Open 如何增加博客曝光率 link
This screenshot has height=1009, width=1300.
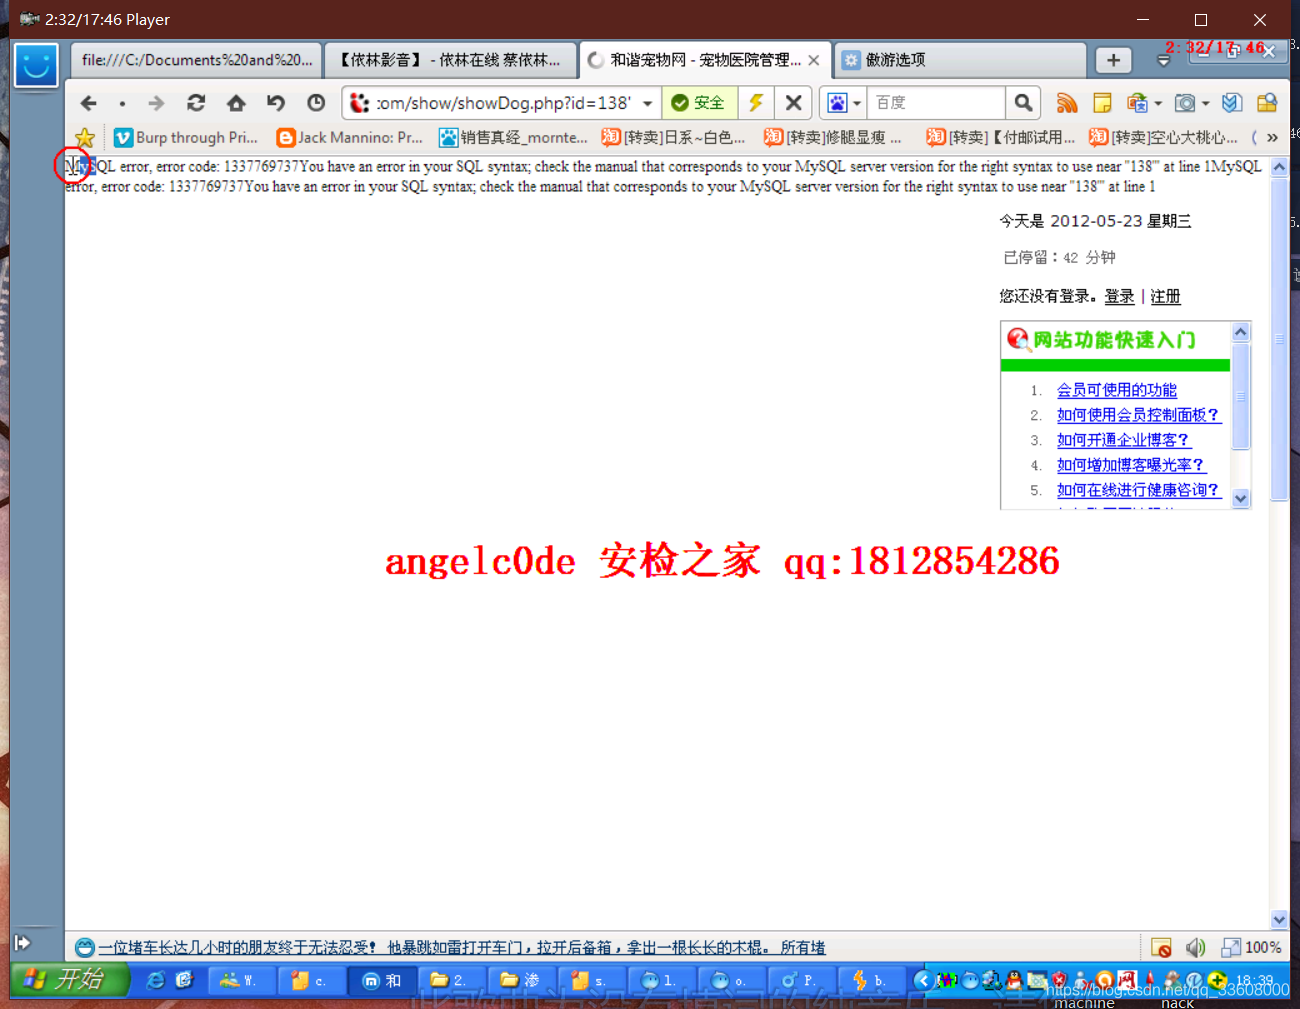[1132, 465]
